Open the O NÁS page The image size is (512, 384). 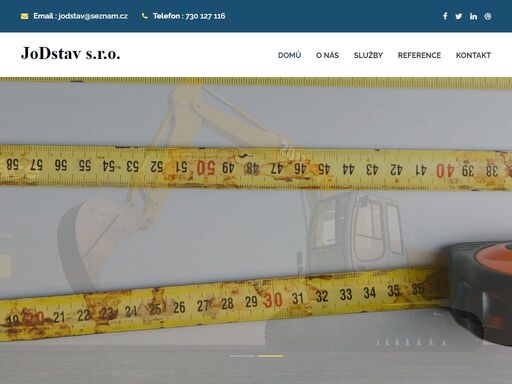click(327, 55)
